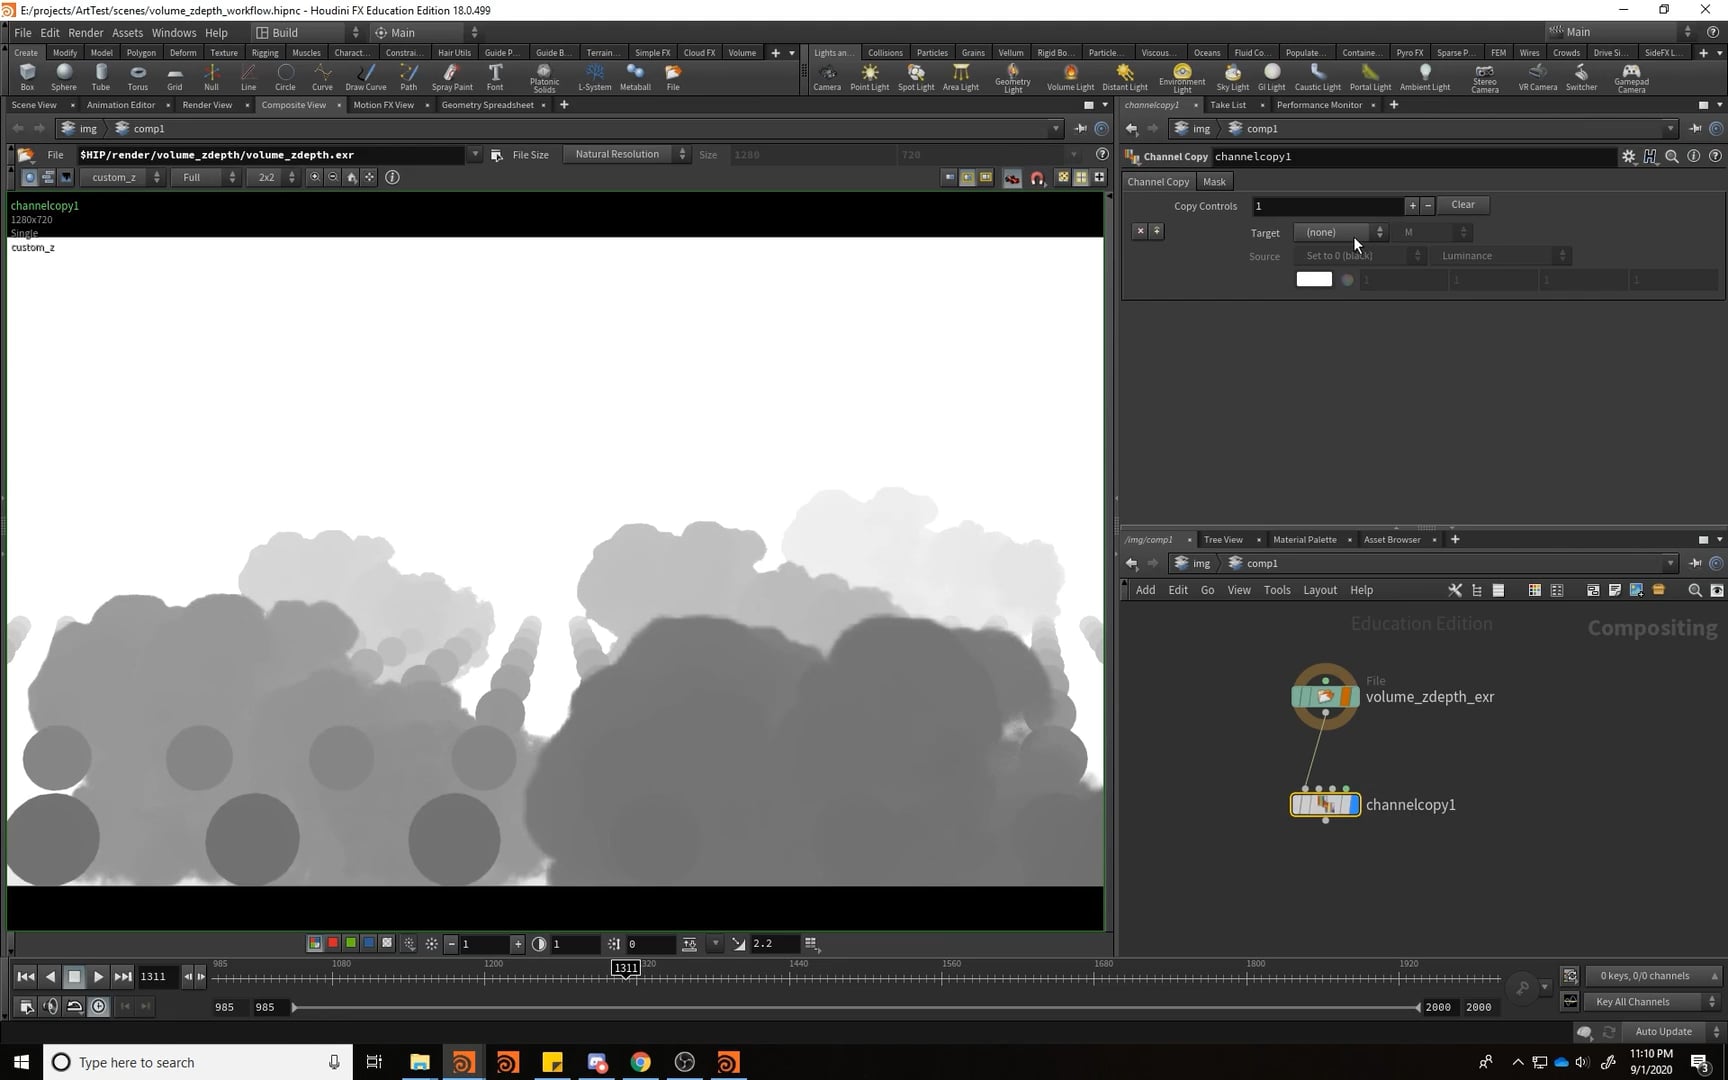Click the adapt-to-full-range icon in the viewer bottom bar

[690, 944]
